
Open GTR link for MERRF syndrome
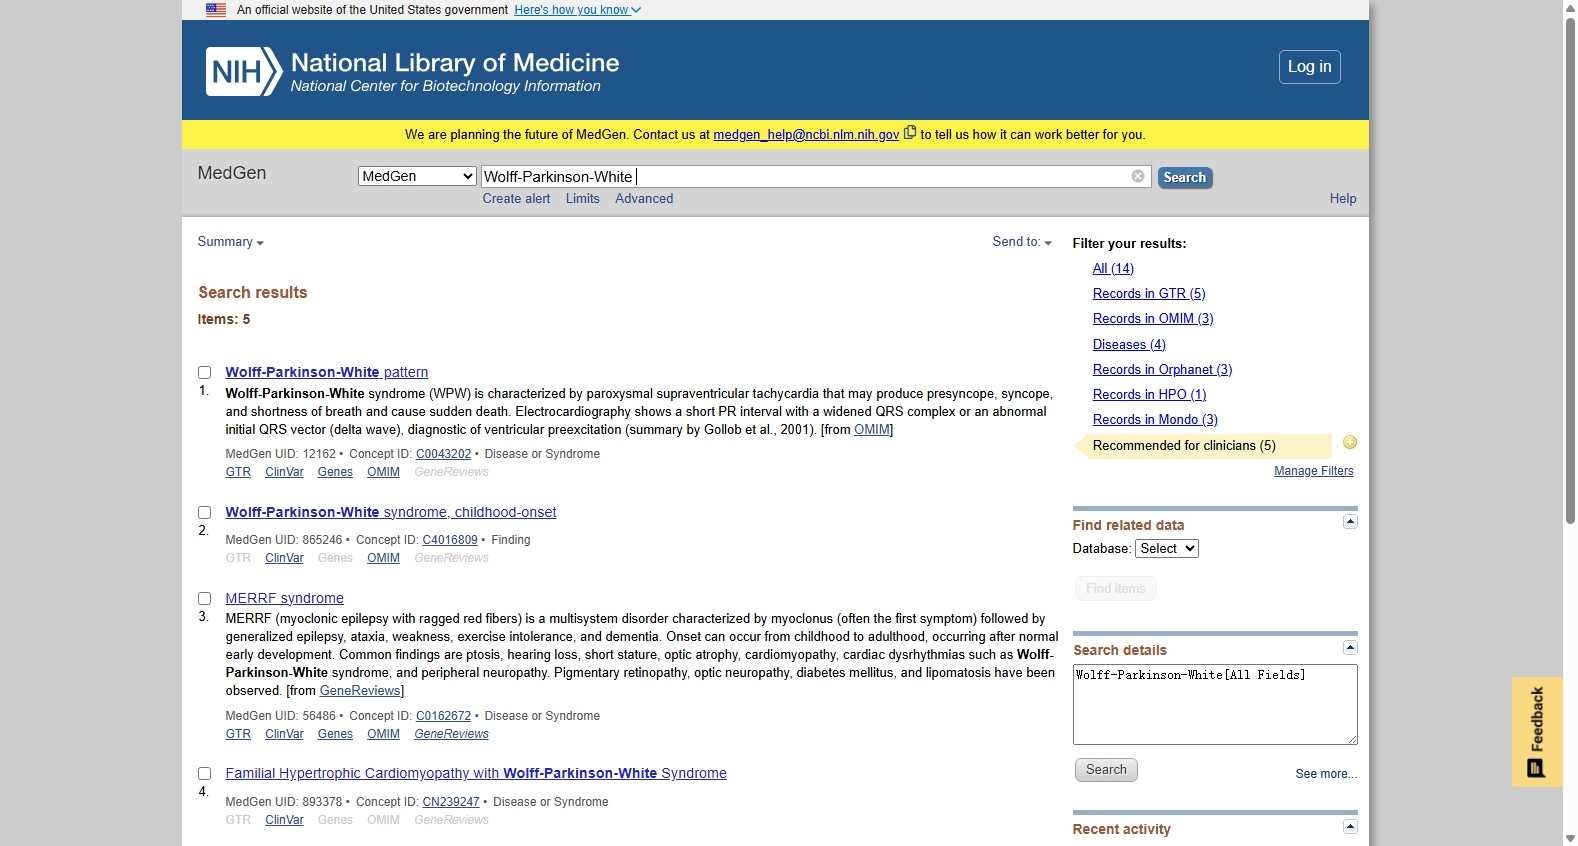coord(238,734)
